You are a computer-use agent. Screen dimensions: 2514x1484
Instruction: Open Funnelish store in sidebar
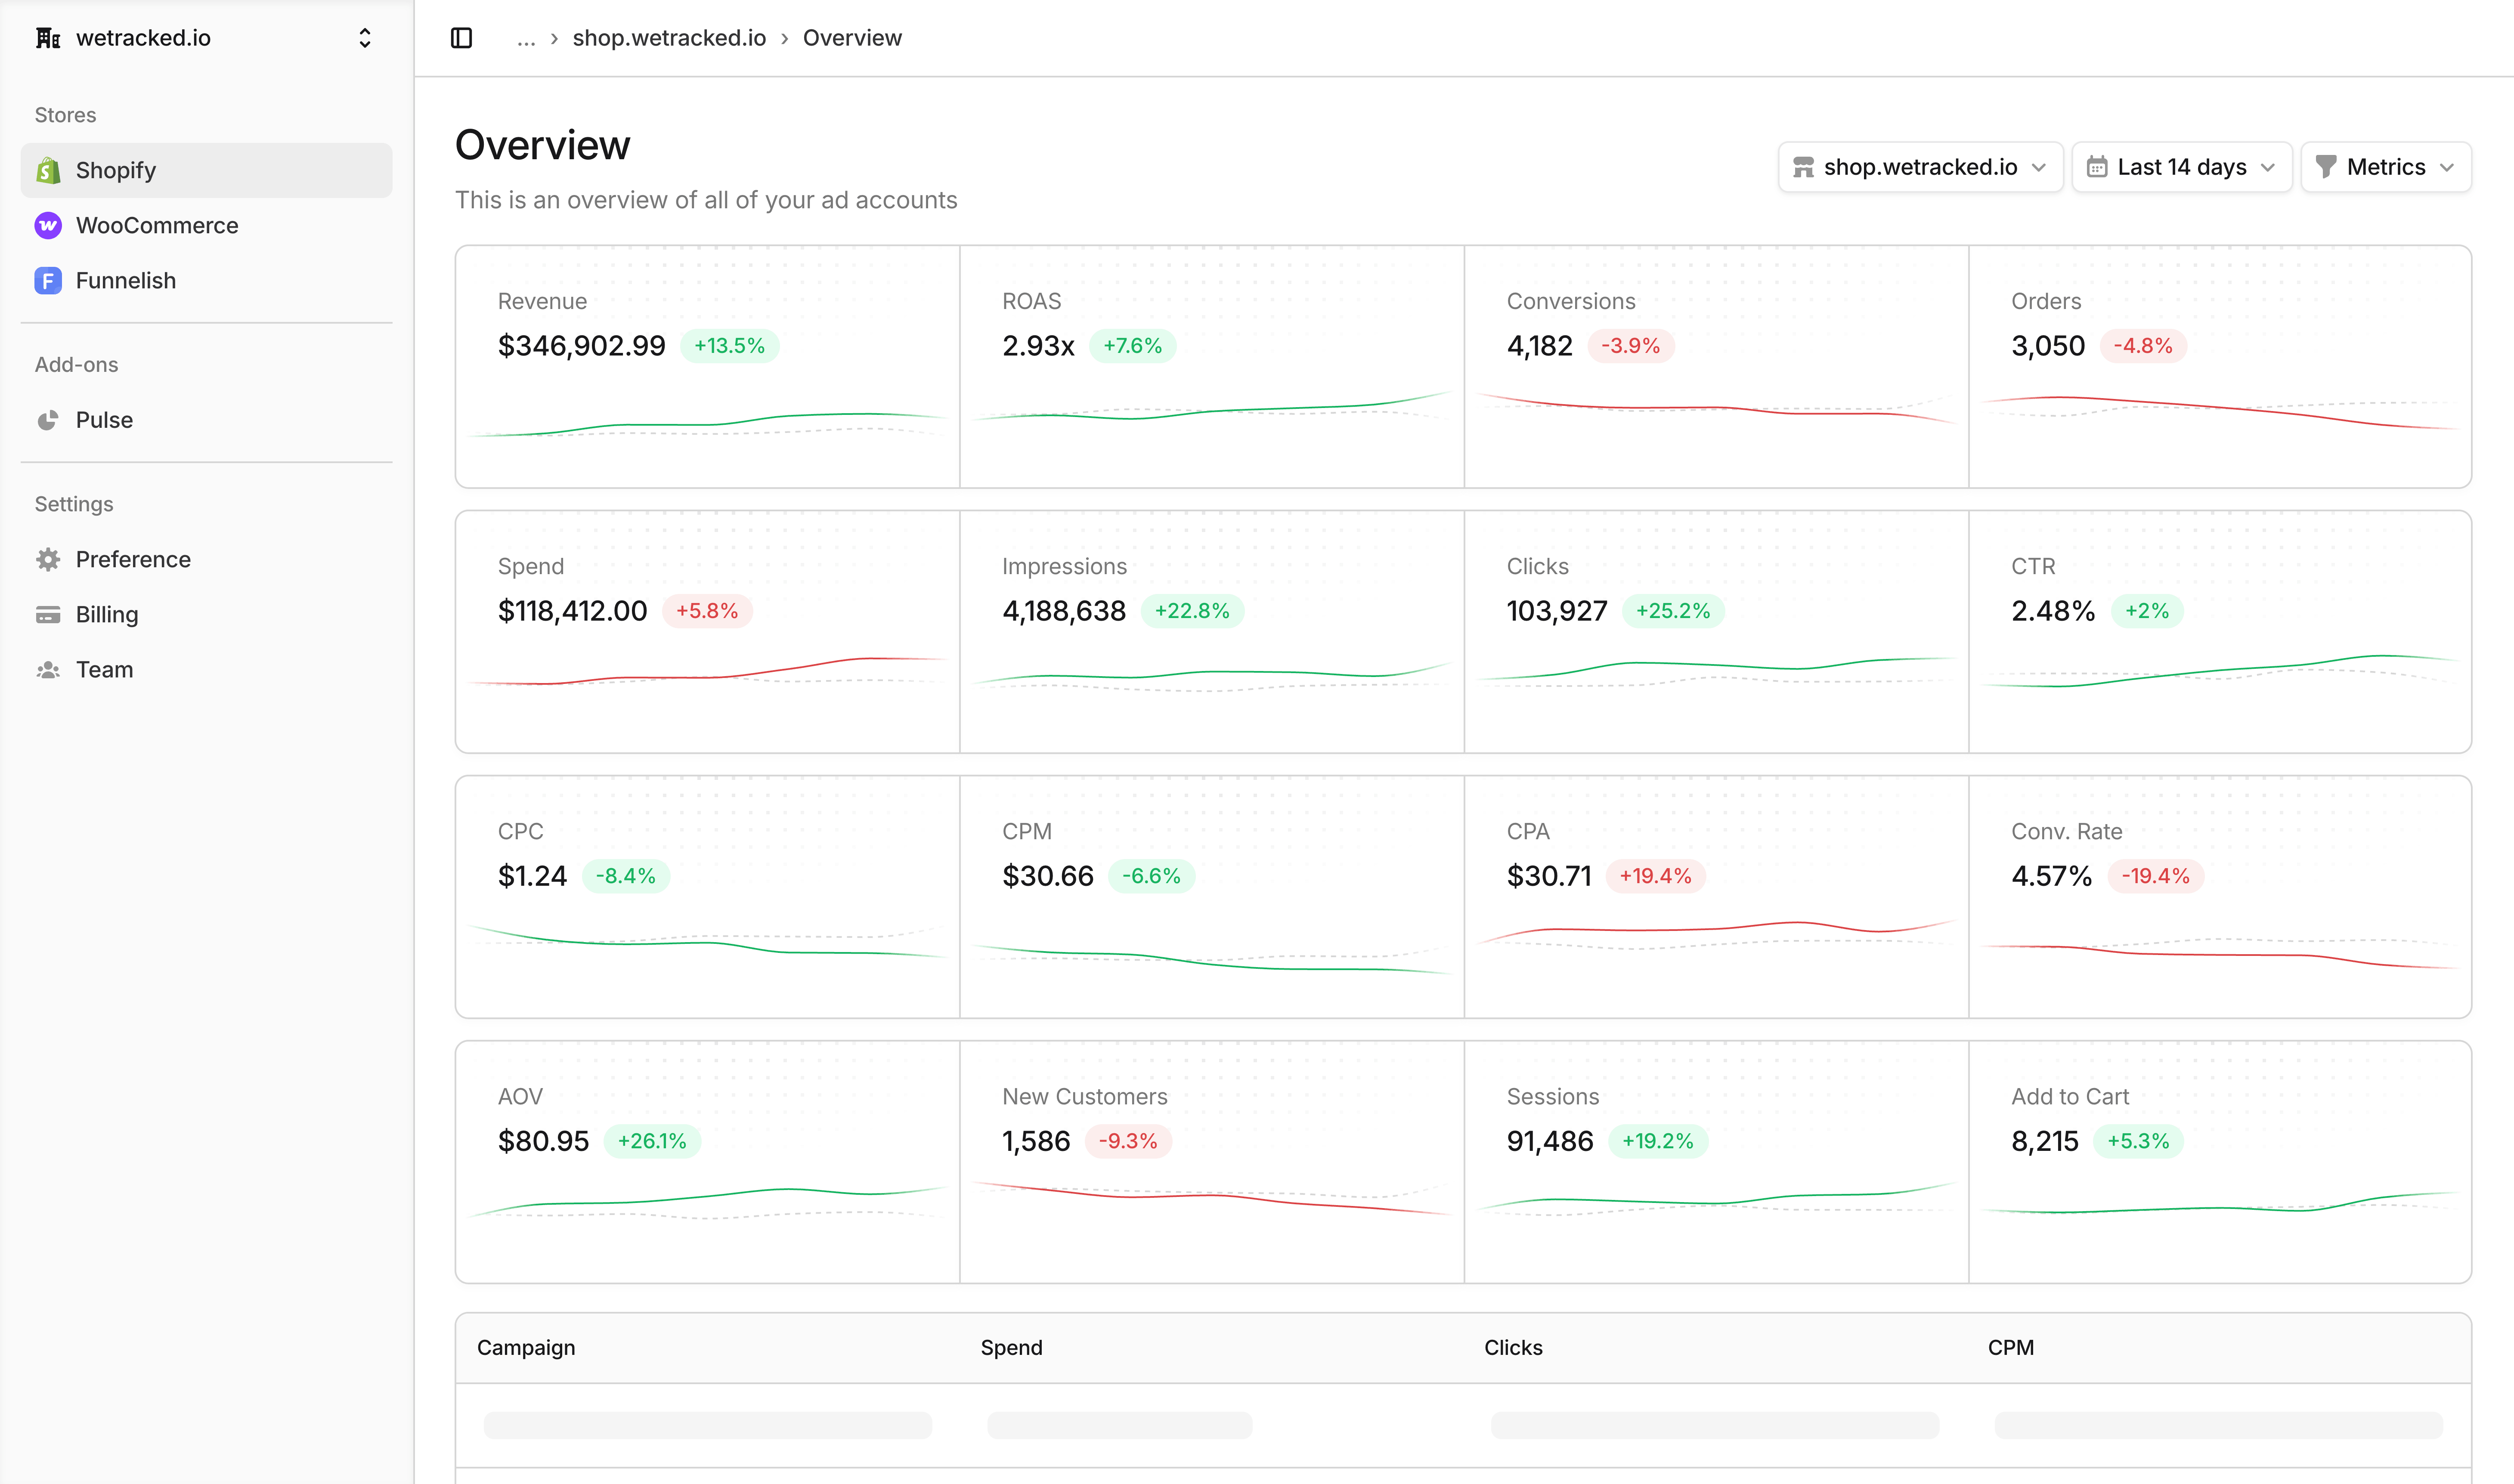[x=206, y=281]
